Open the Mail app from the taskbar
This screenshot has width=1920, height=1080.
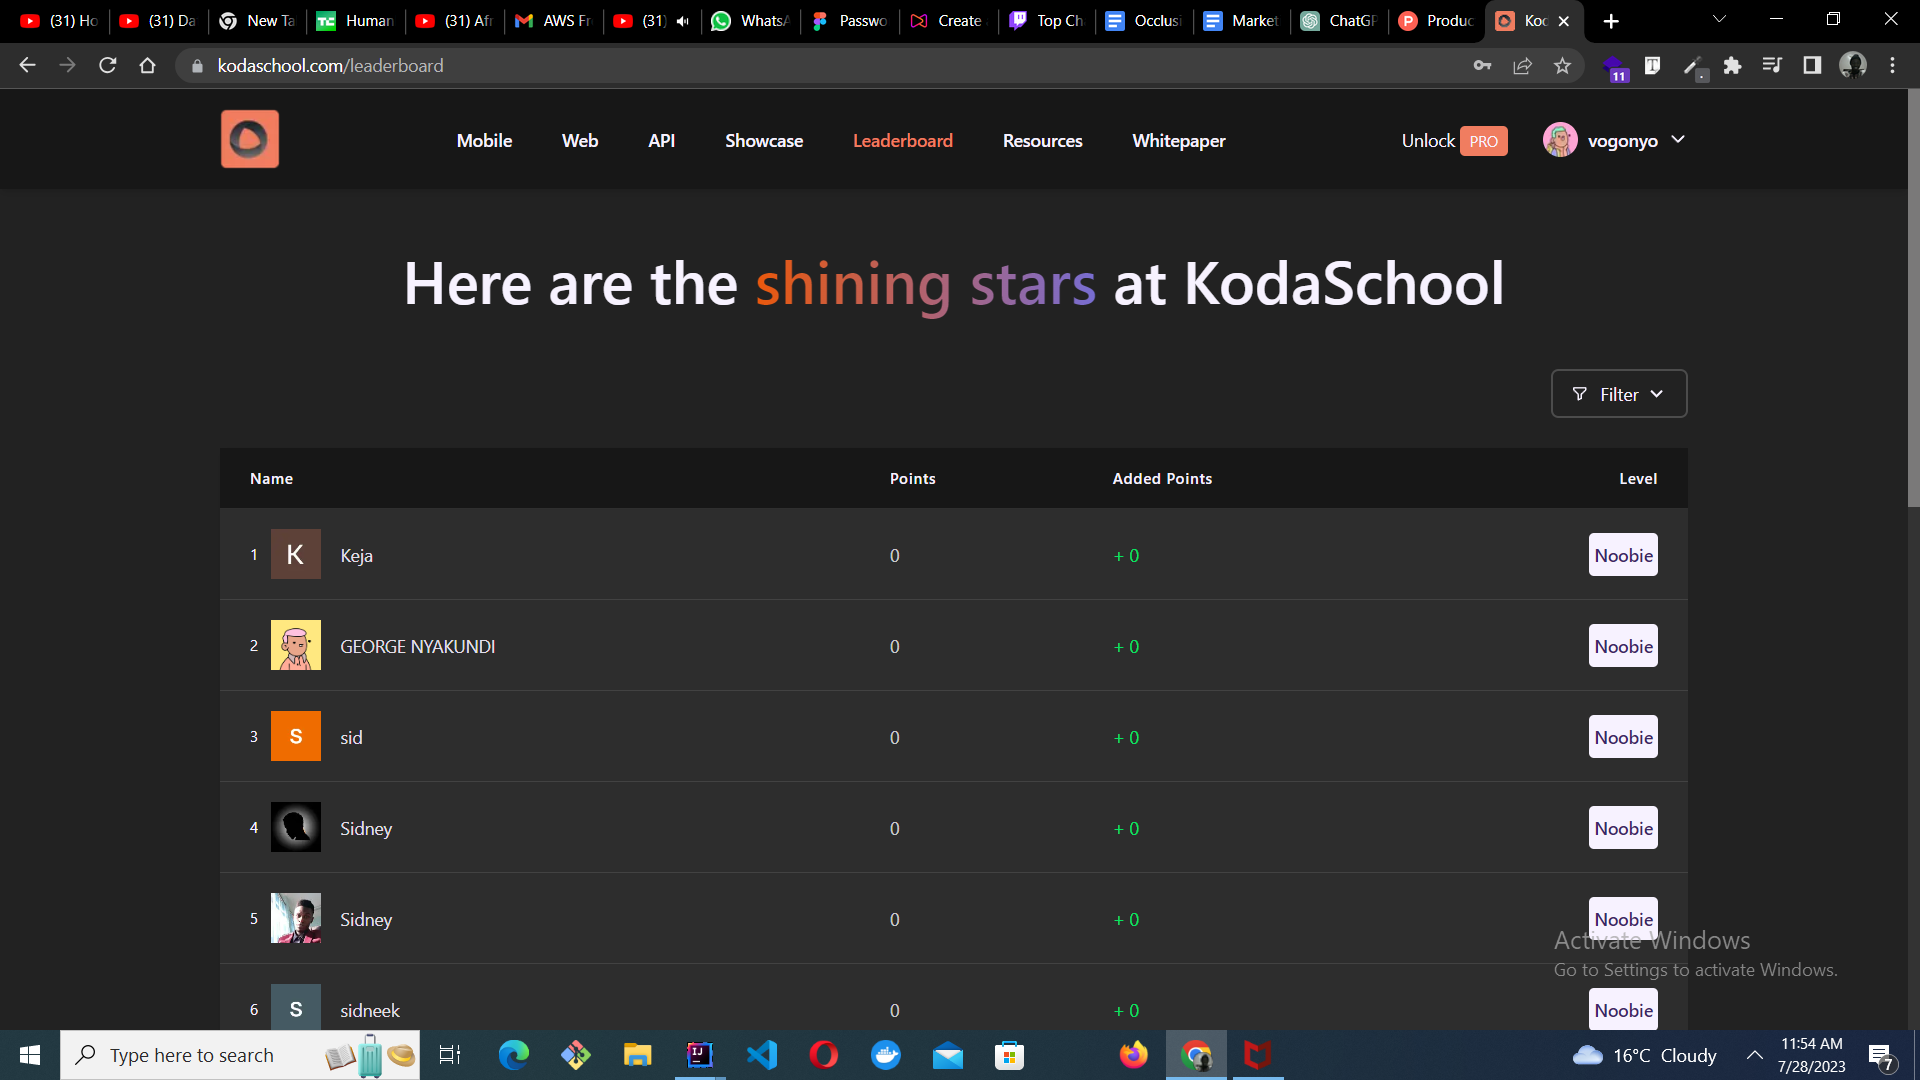point(948,1055)
